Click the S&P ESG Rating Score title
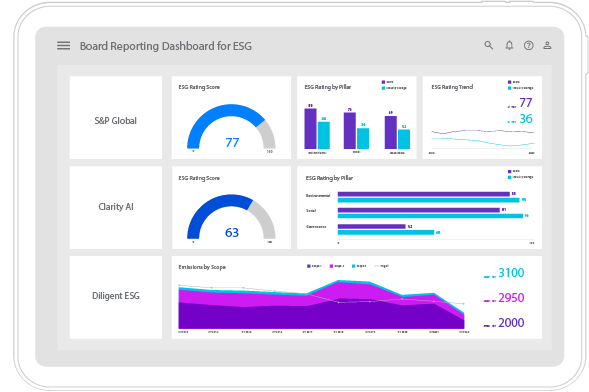Viewport: 589px width, 392px height. point(199,87)
